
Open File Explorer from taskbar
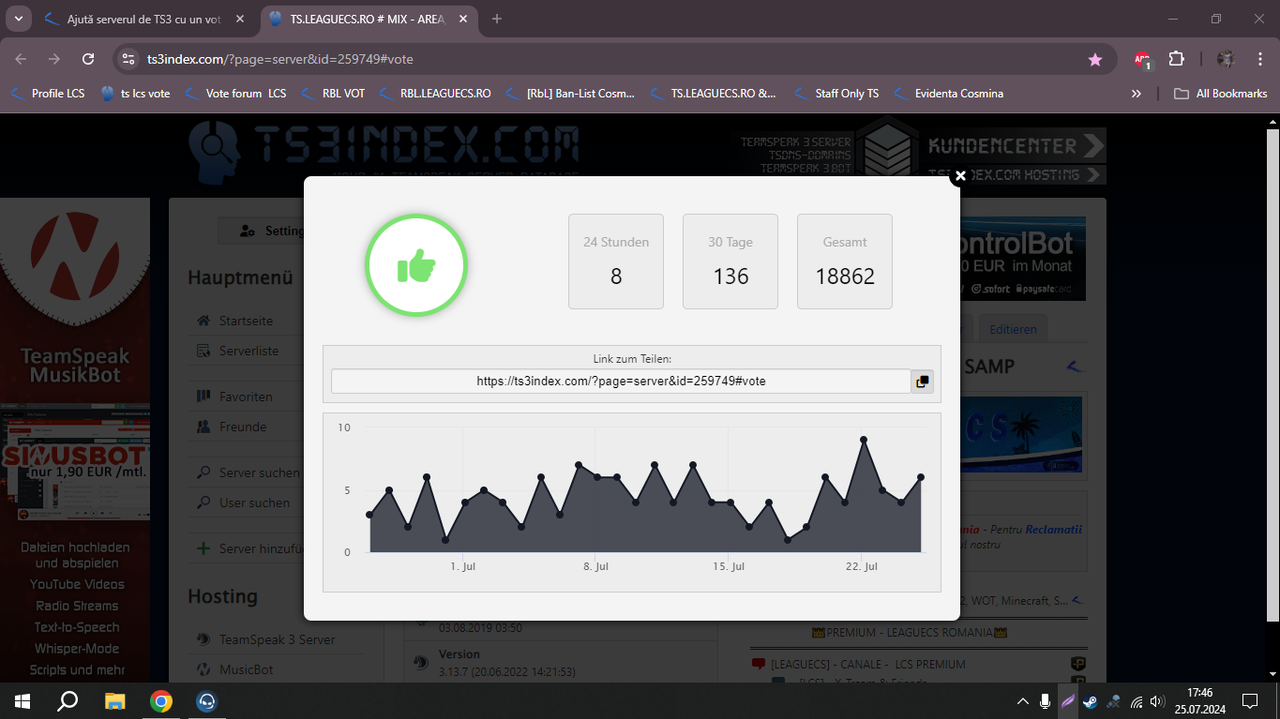[115, 701]
